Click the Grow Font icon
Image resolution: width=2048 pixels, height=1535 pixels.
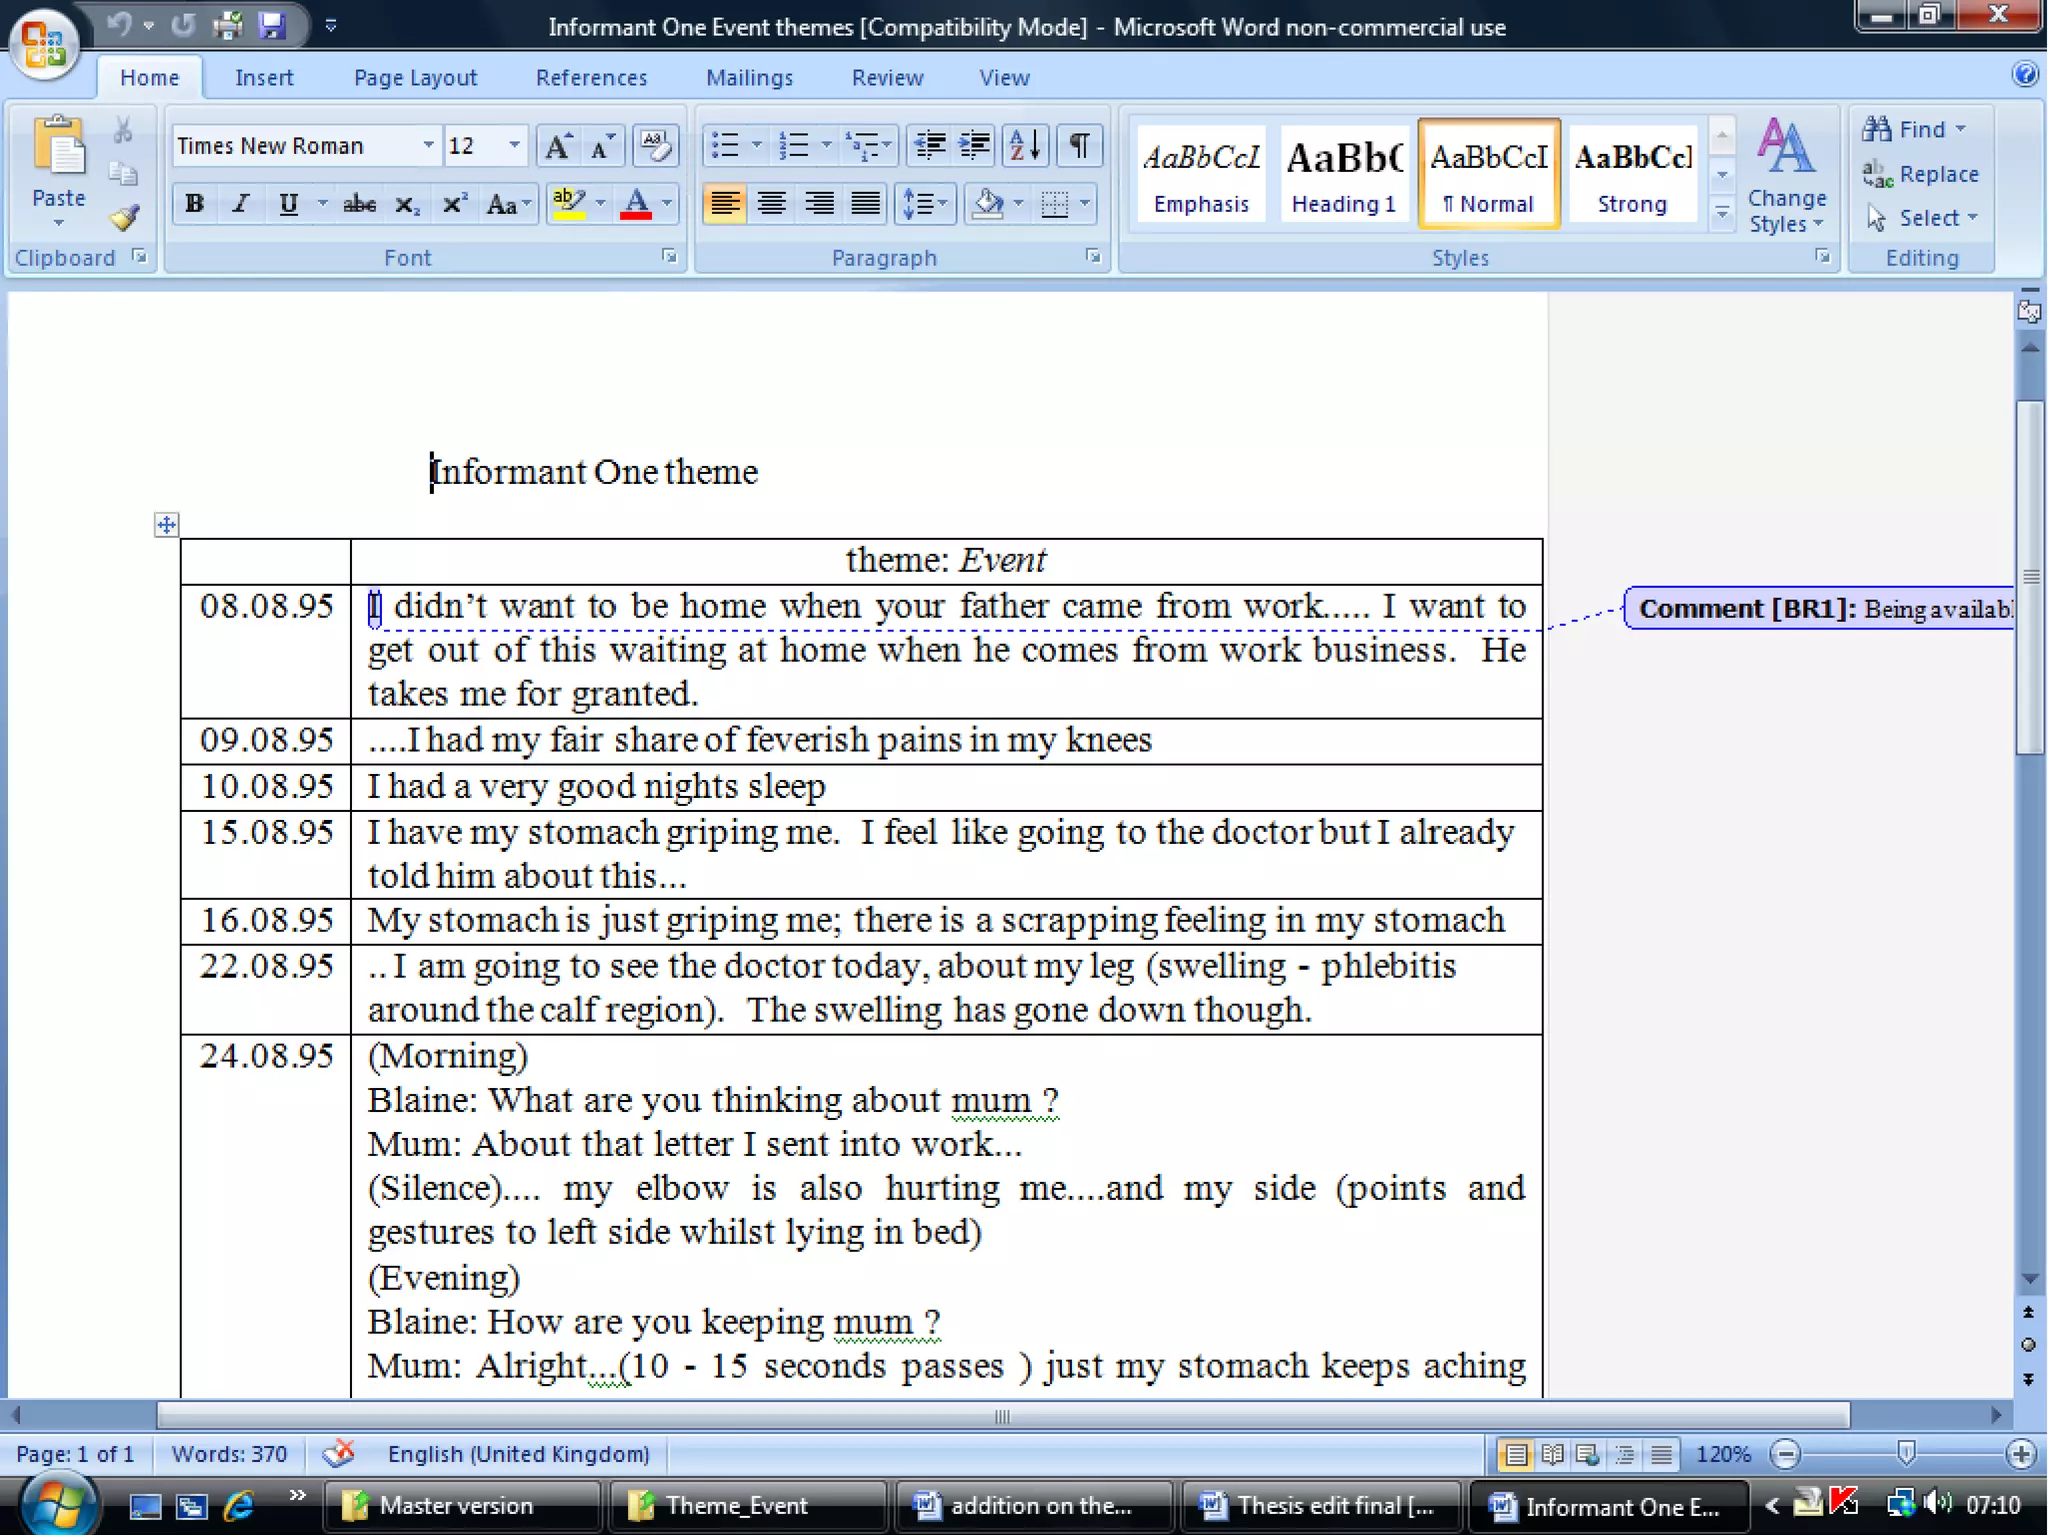pyautogui.click(x=558, y=147)
